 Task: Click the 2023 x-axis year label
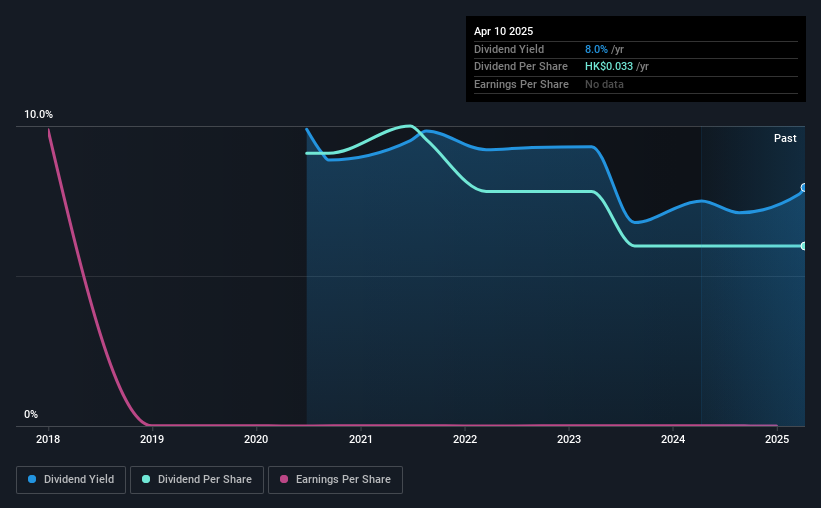(569, 439)
